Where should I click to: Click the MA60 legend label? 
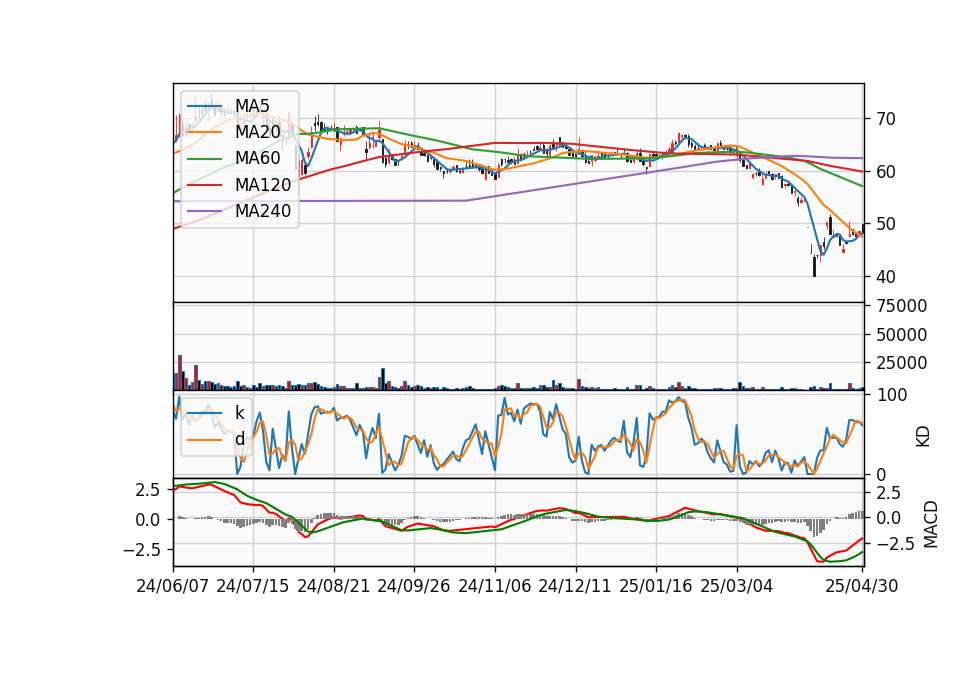pyautogui.click(x=258, y=159)
